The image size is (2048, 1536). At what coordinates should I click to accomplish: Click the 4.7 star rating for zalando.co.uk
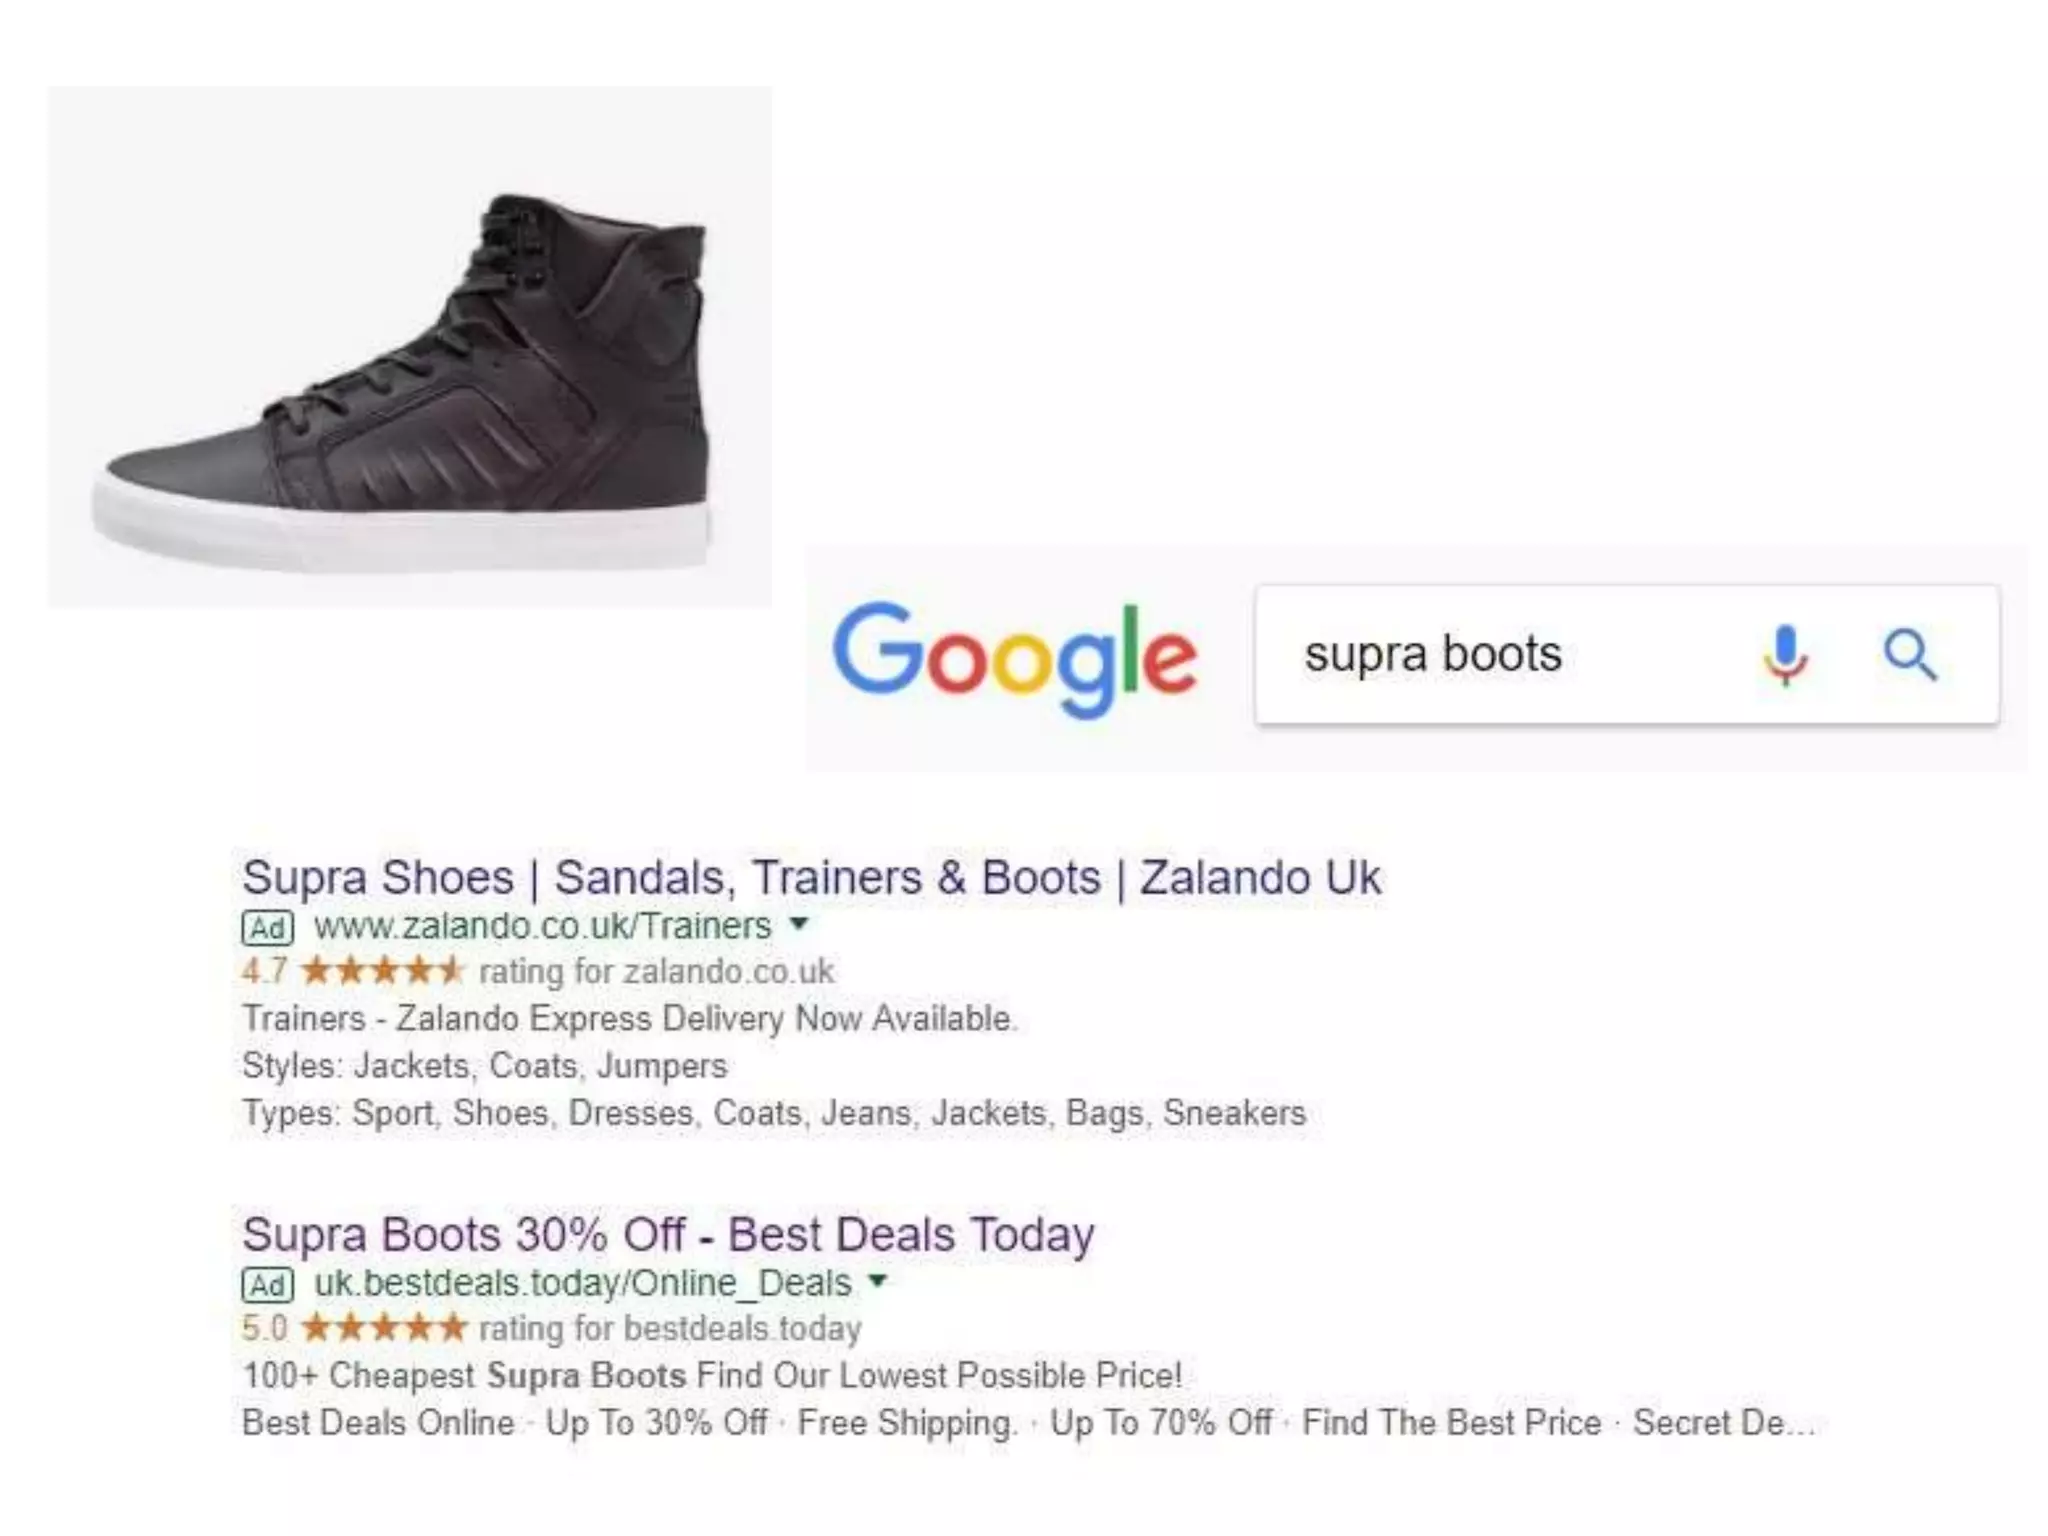(x=352, y=971)
